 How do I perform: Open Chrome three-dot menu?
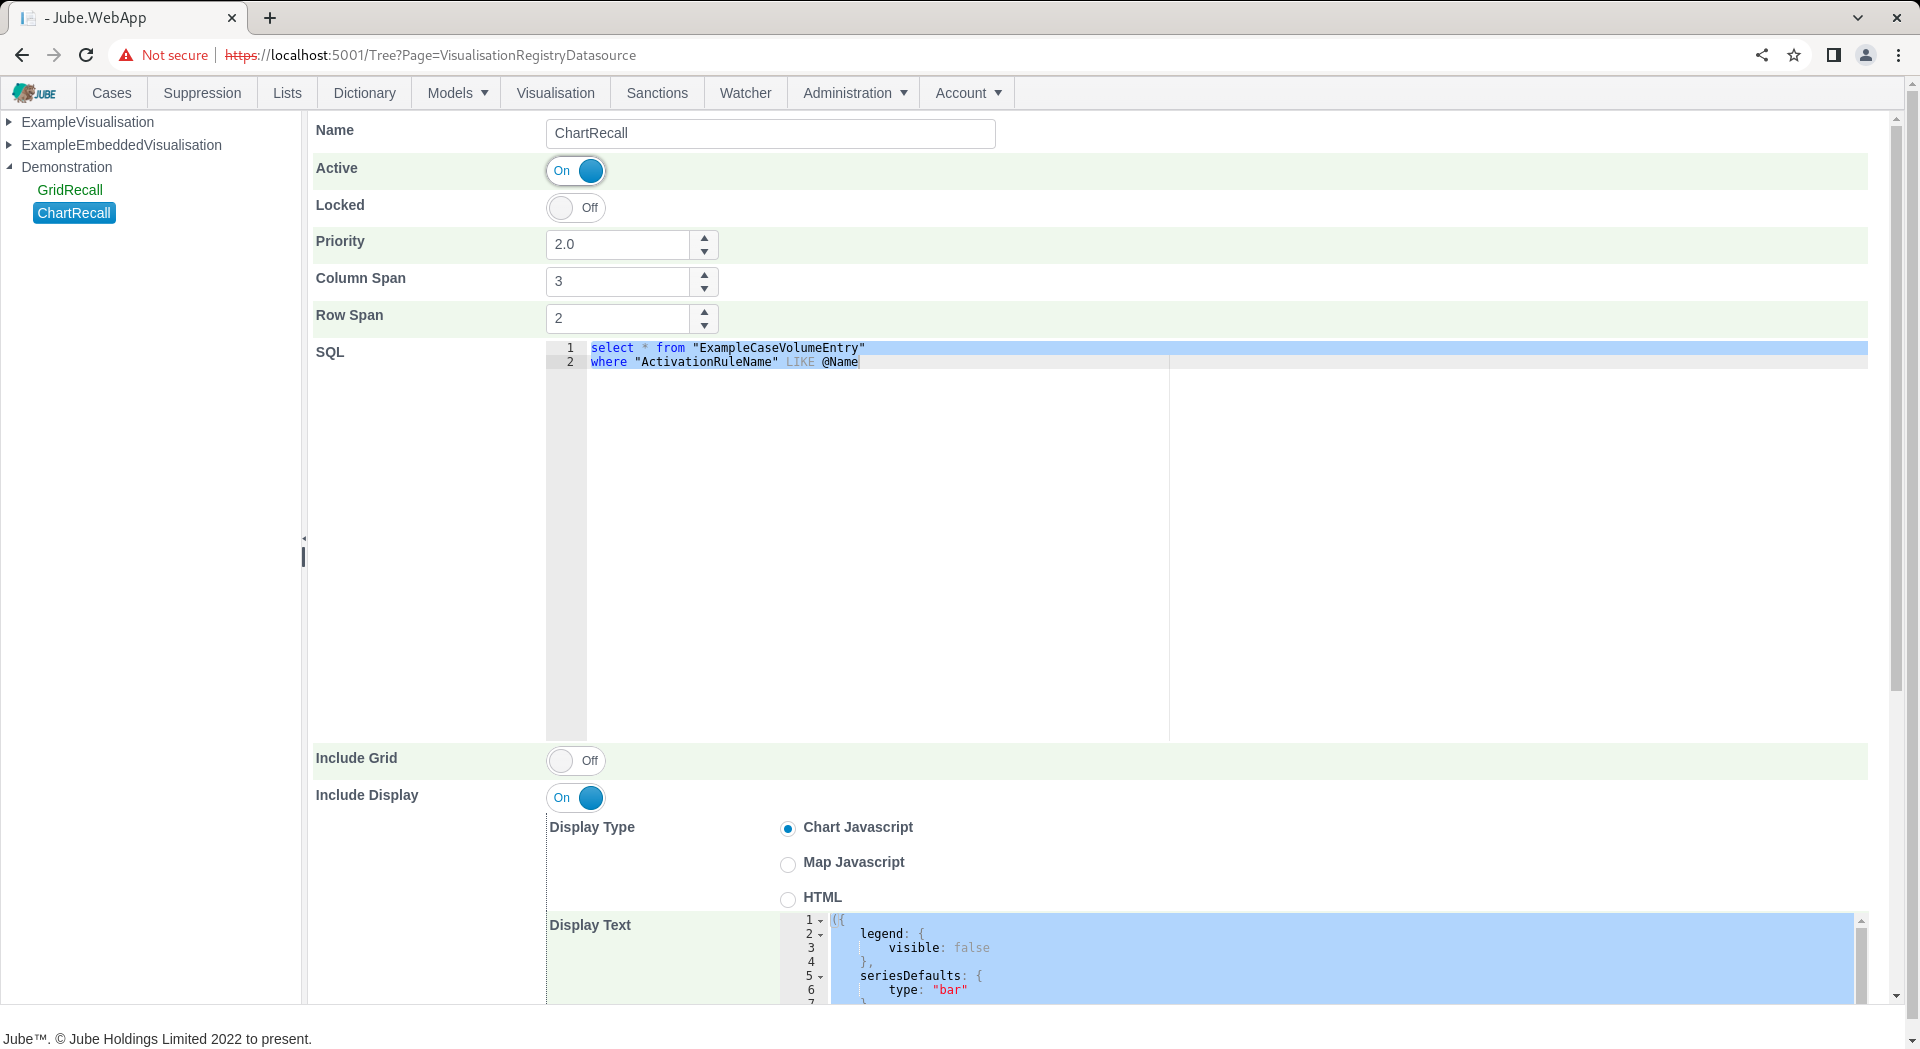click(1898, 55)
